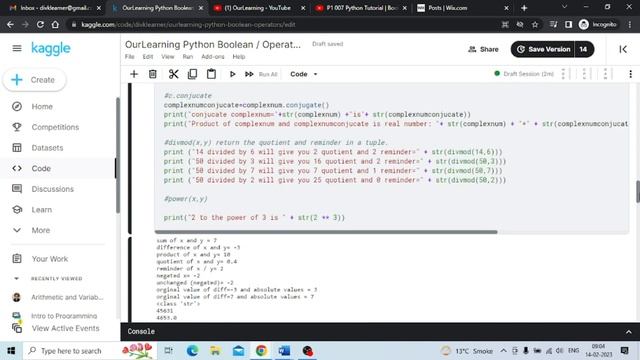Click browser back arrow
This screenshot has width=640, height=360.
(10, 24)
